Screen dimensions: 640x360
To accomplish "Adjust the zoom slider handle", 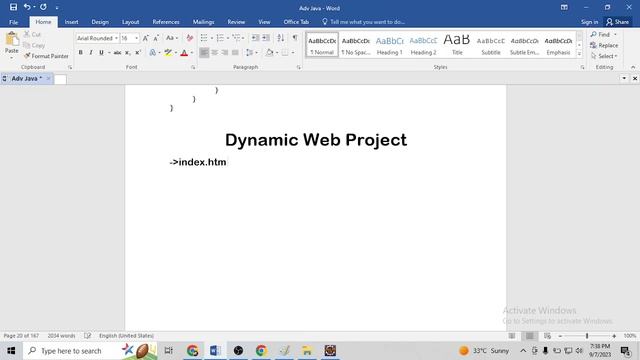I will (x=587, y=336).
